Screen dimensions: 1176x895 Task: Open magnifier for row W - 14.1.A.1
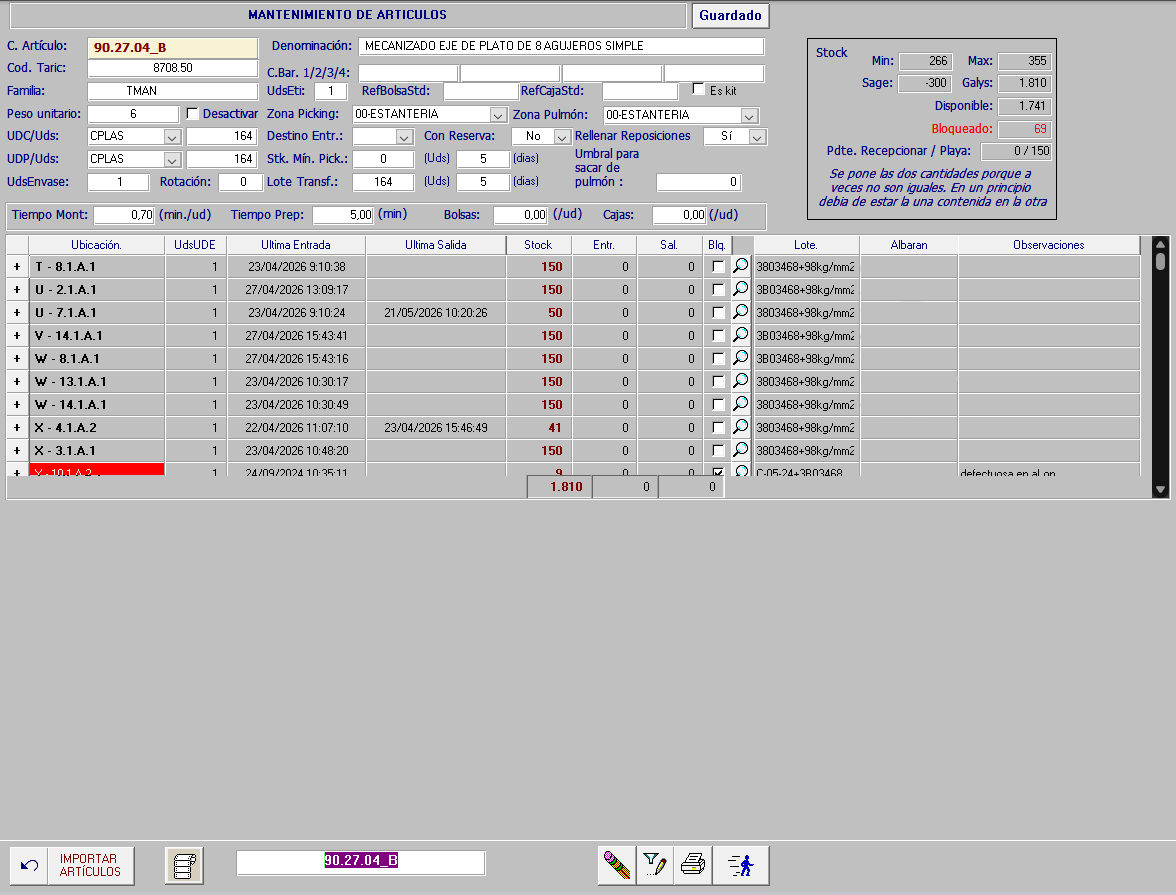(741, 404)
